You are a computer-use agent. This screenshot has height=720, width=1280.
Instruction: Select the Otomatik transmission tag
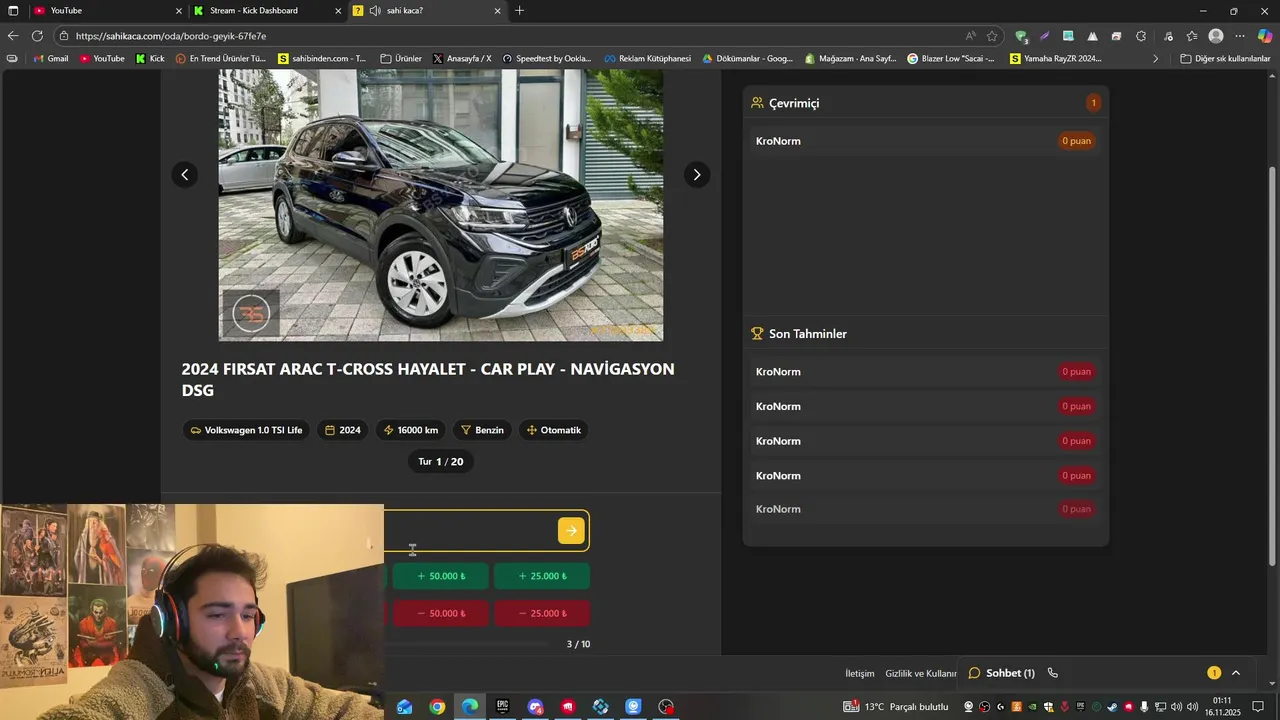tap(553, 430)
